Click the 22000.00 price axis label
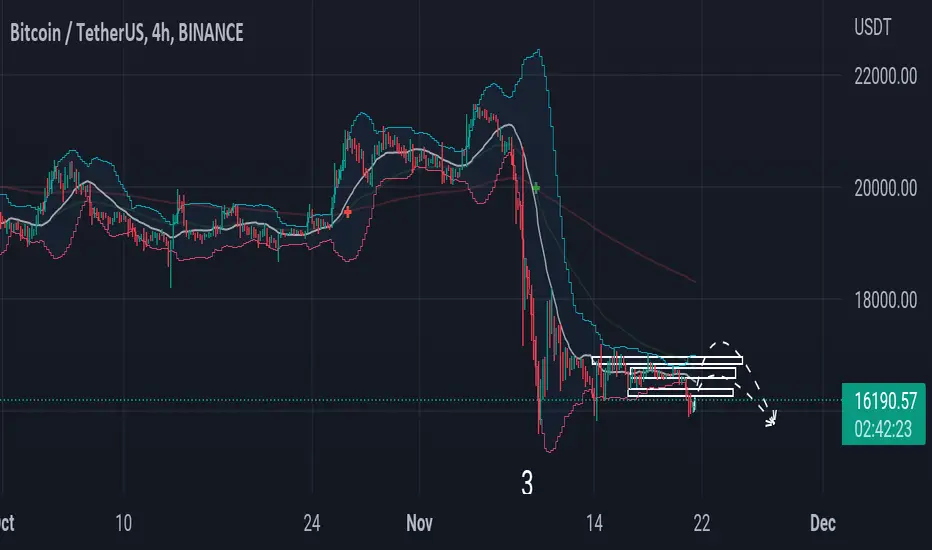Screen dimensions: 932x550 (x=886, y=76)
